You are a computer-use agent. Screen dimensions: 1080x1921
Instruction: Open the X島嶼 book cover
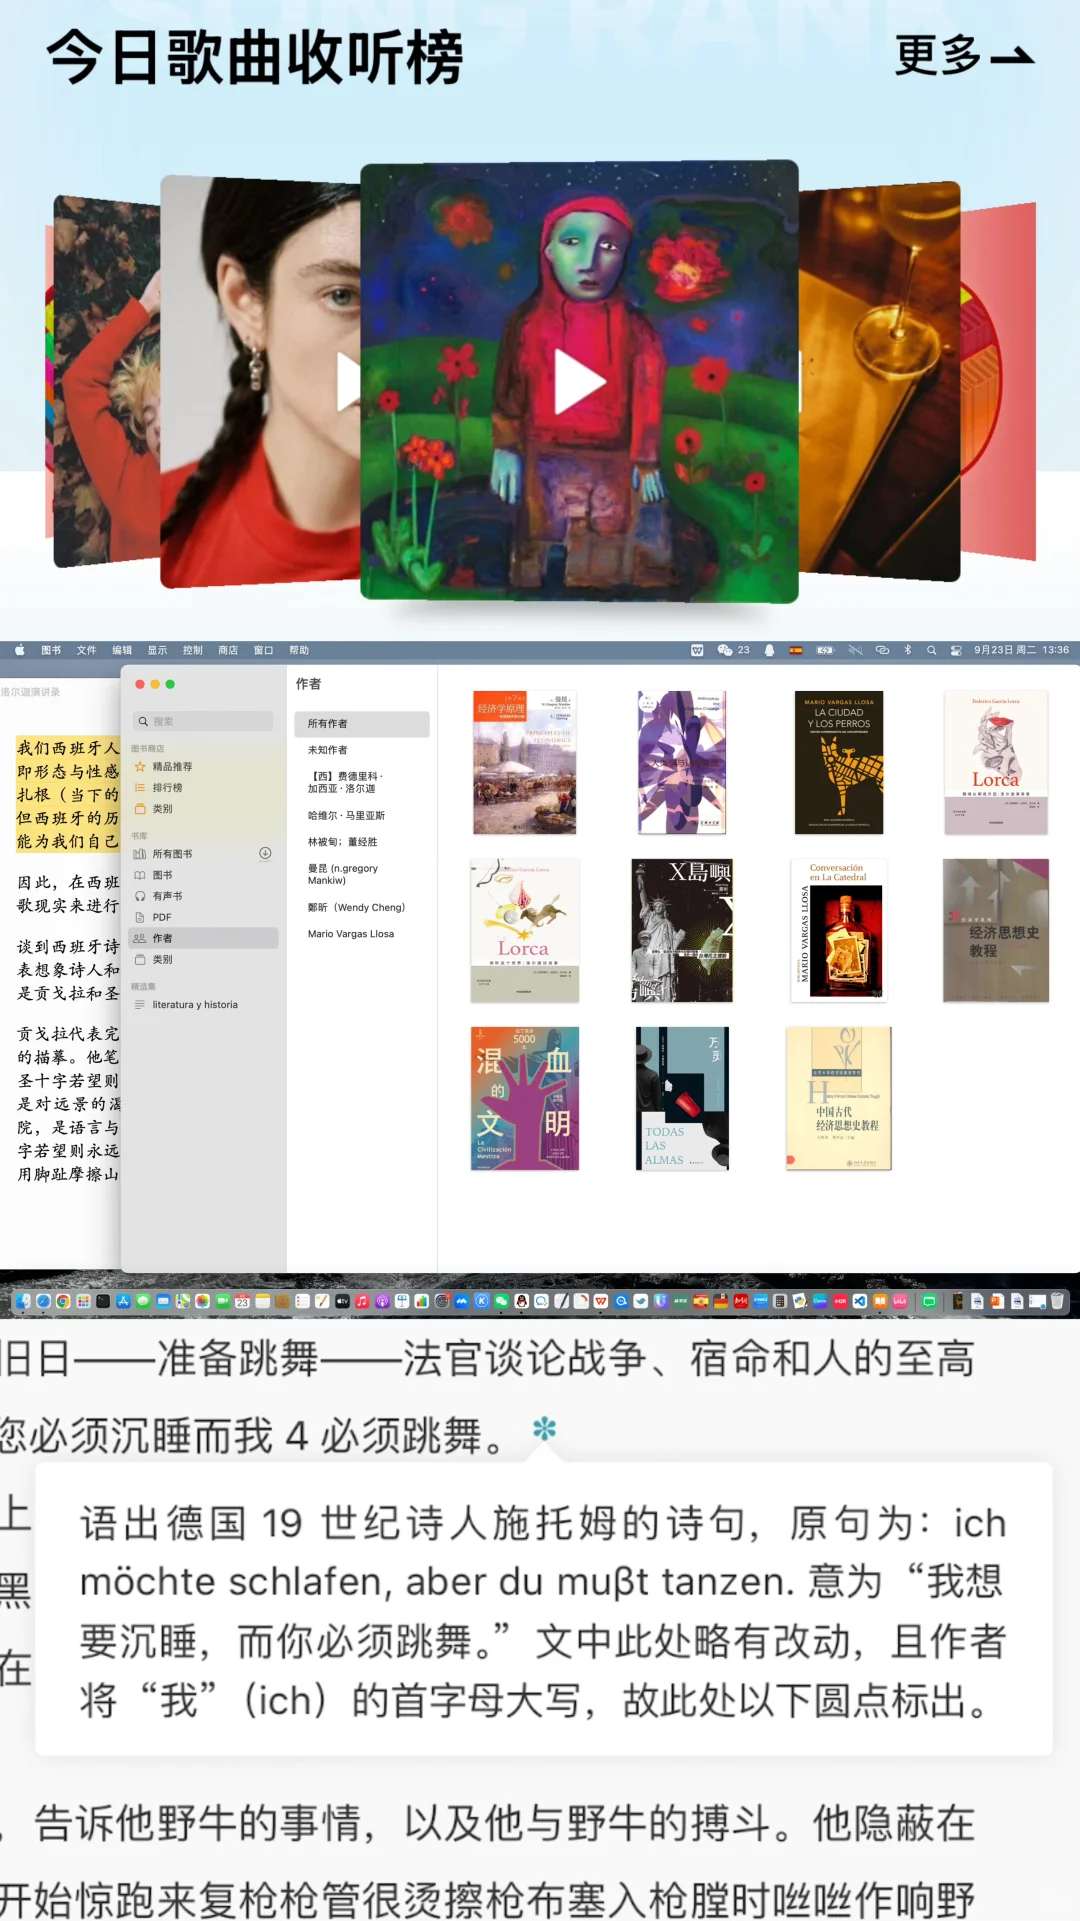pos(682,930)
